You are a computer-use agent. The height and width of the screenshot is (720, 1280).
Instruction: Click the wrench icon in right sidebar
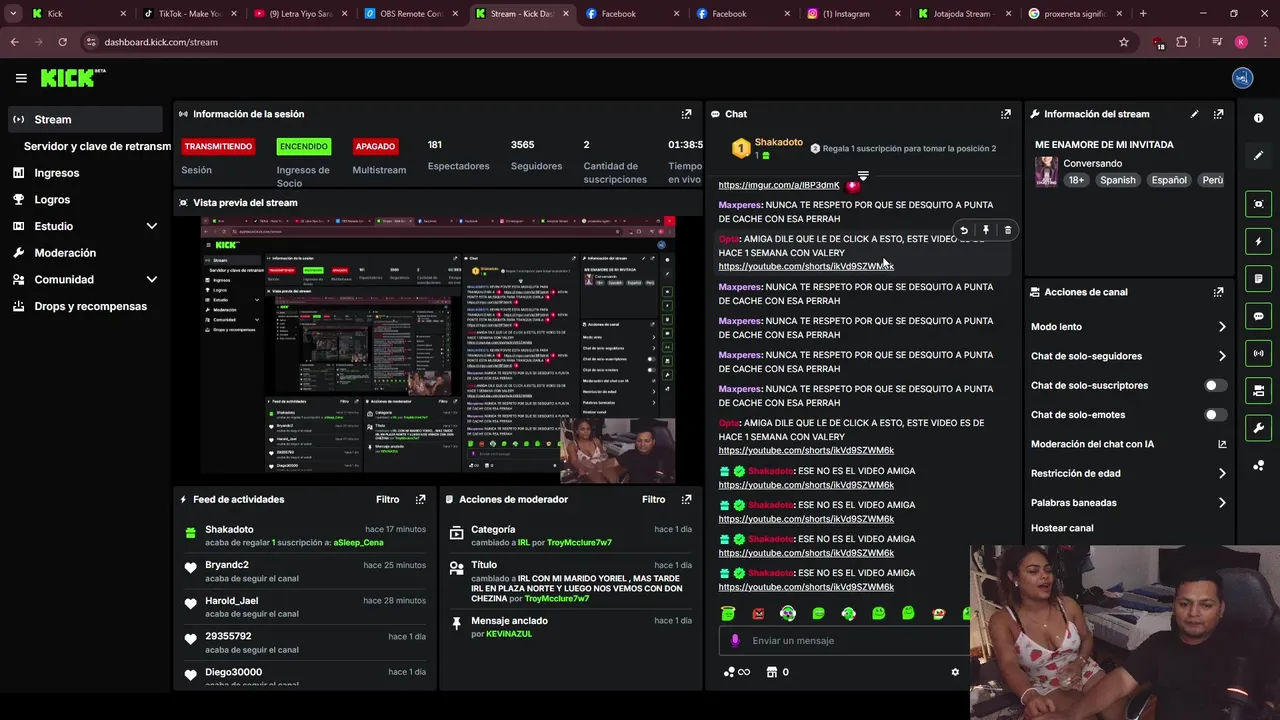[1258, 428]
